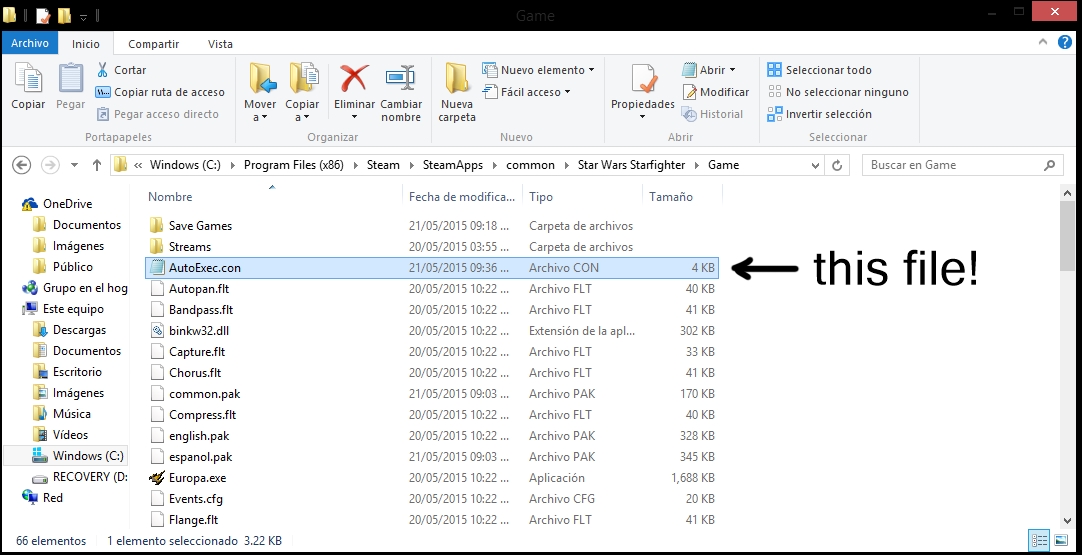Click Historial in the ribbon

712,114
